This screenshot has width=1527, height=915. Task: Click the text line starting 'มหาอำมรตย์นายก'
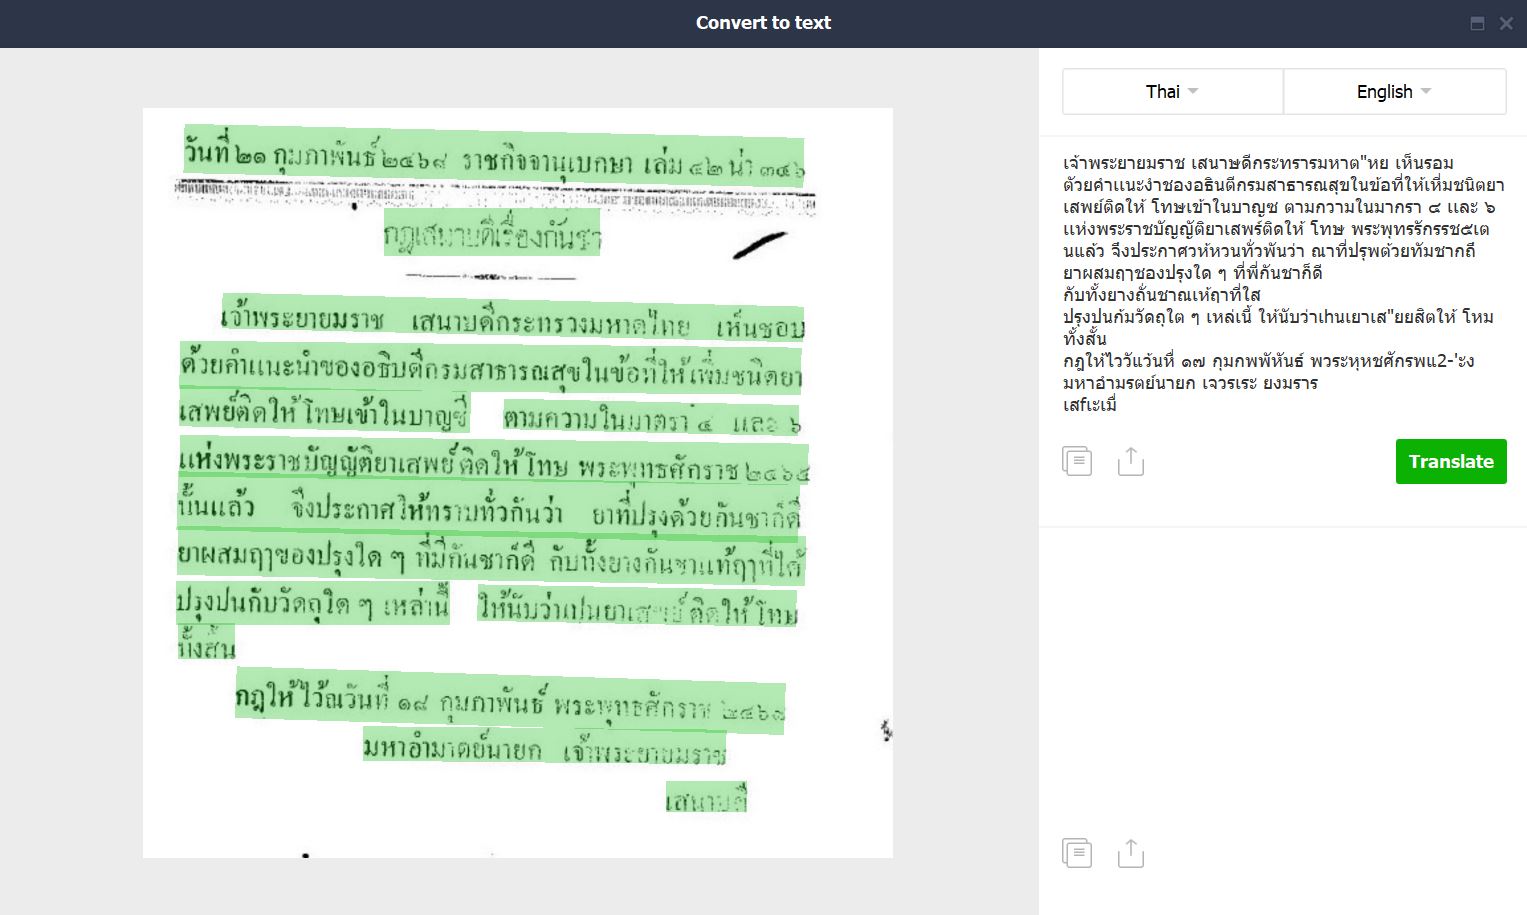pos(1190,383)
